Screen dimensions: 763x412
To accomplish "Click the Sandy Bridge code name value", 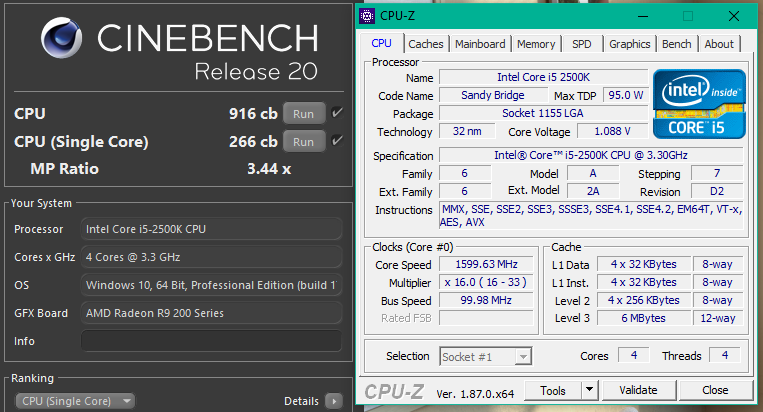I will tap(493, 95).
